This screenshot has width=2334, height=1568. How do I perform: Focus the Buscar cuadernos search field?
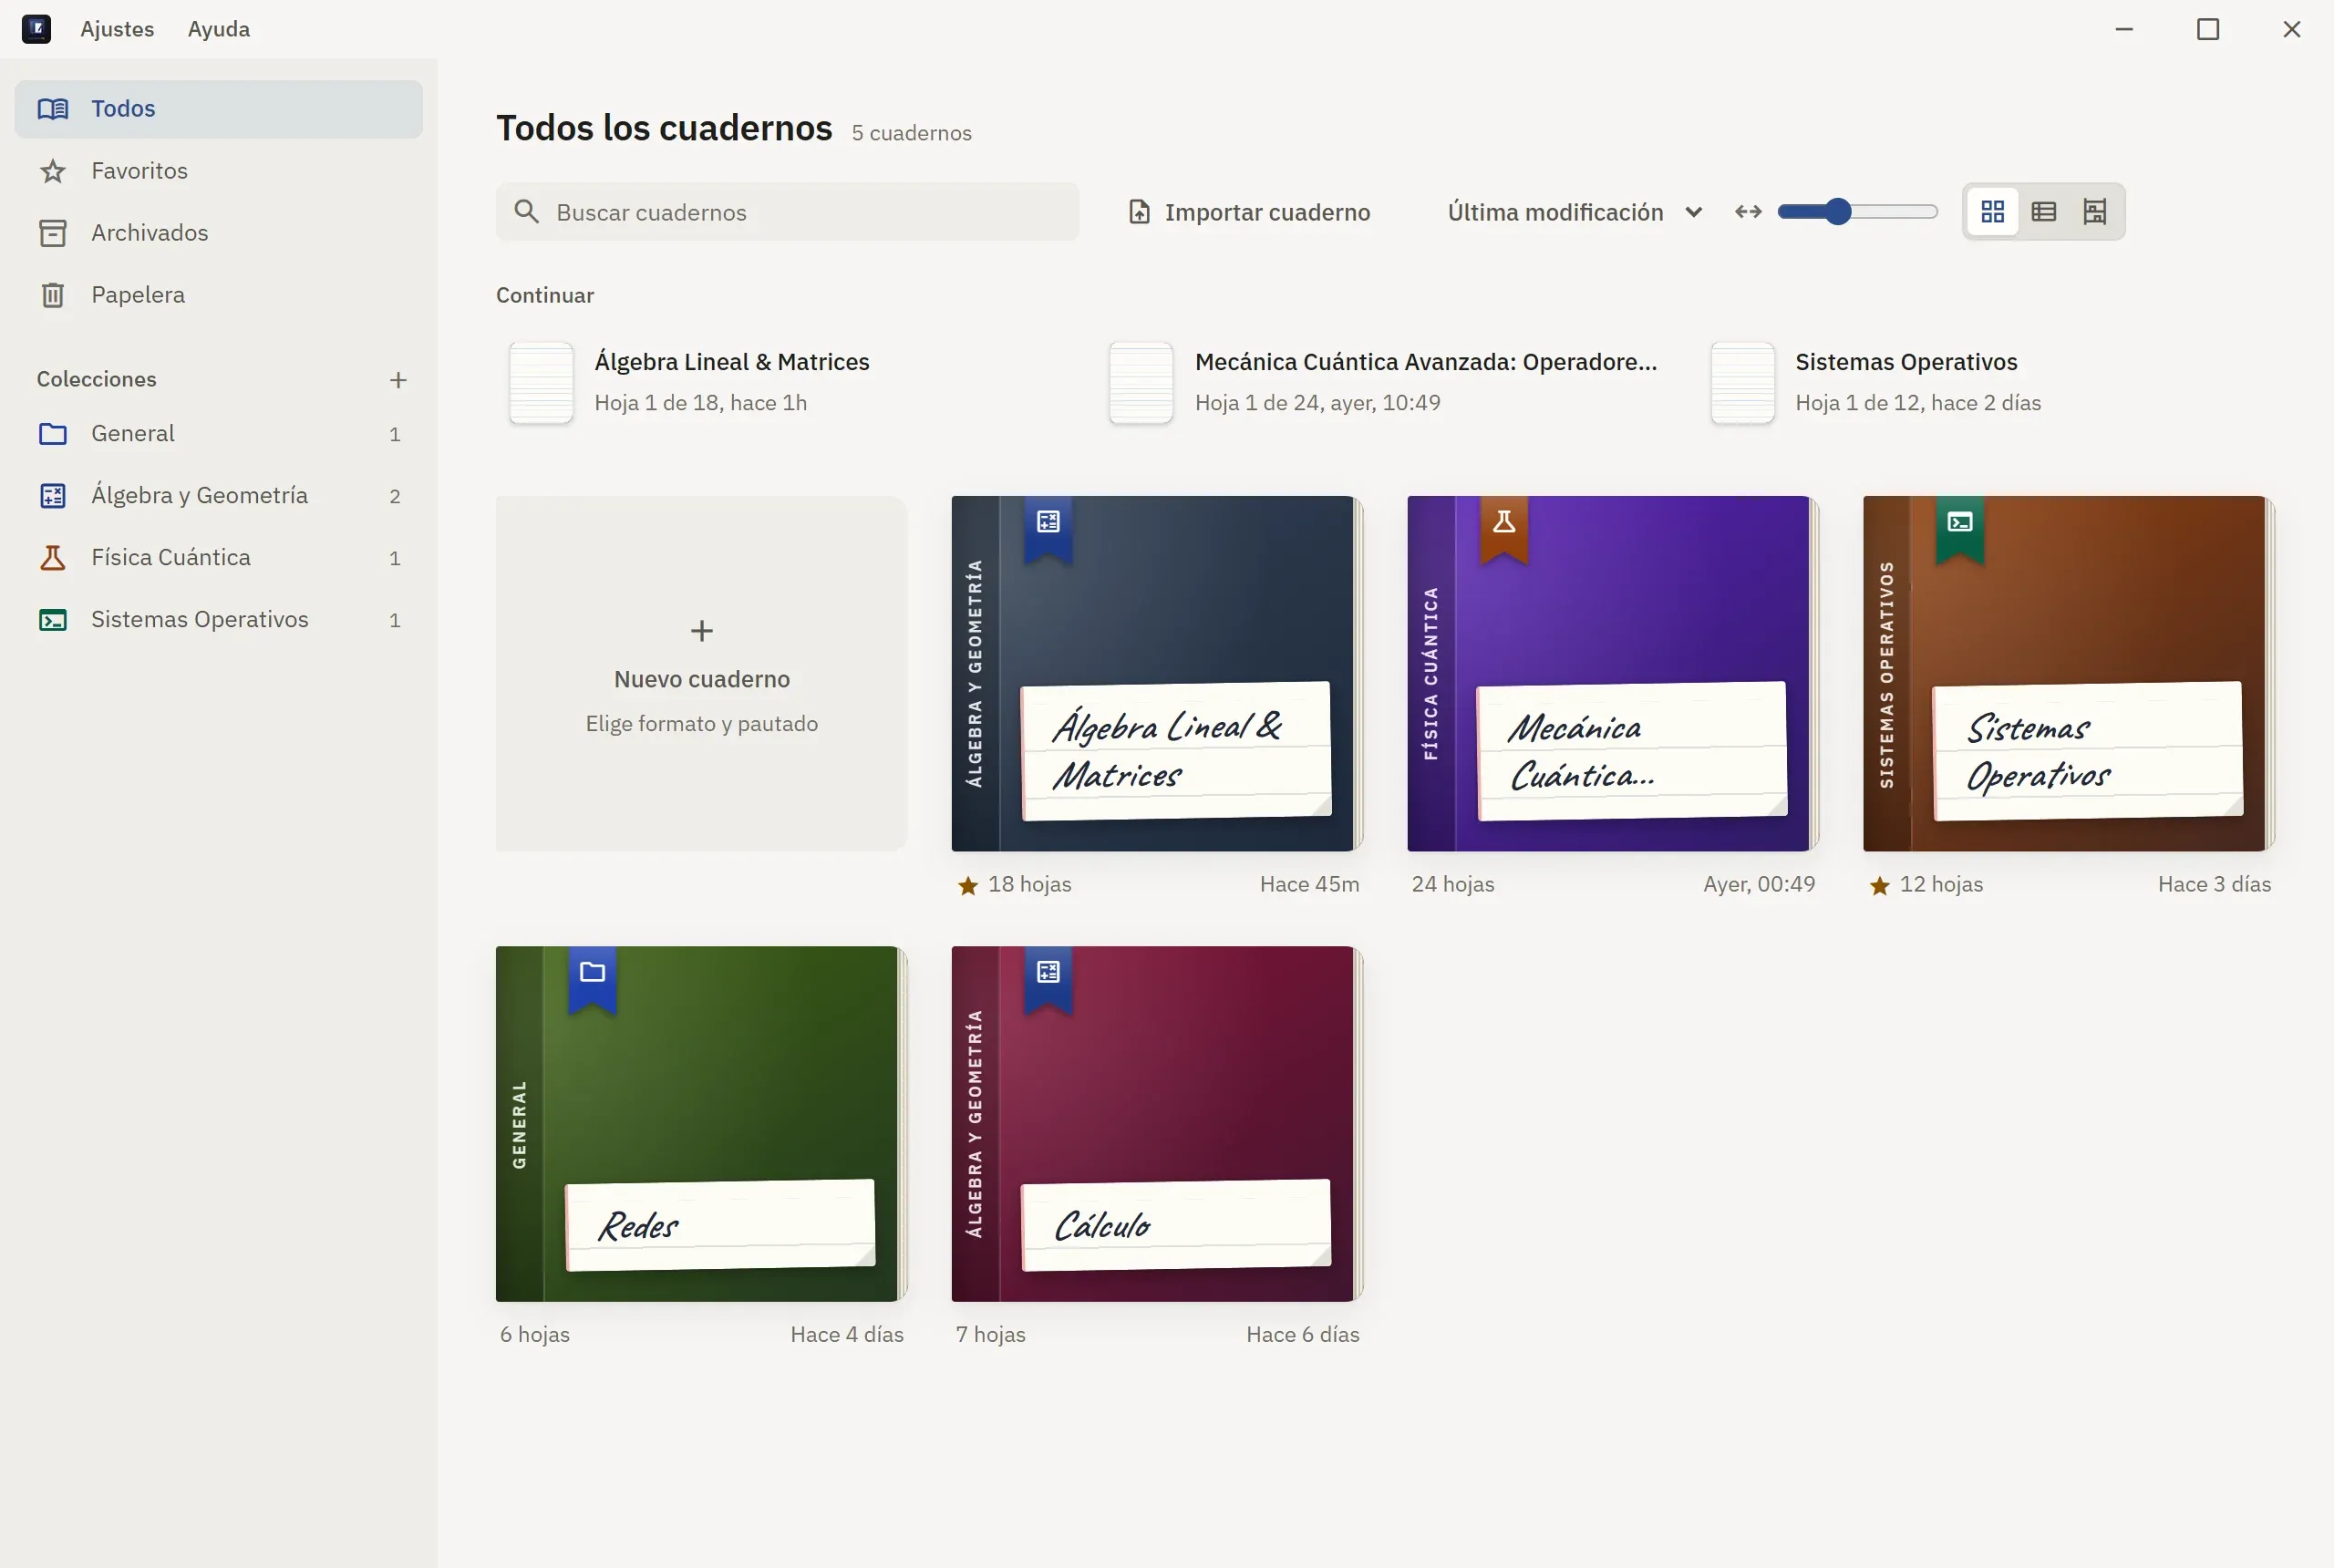tap(787, 212)
